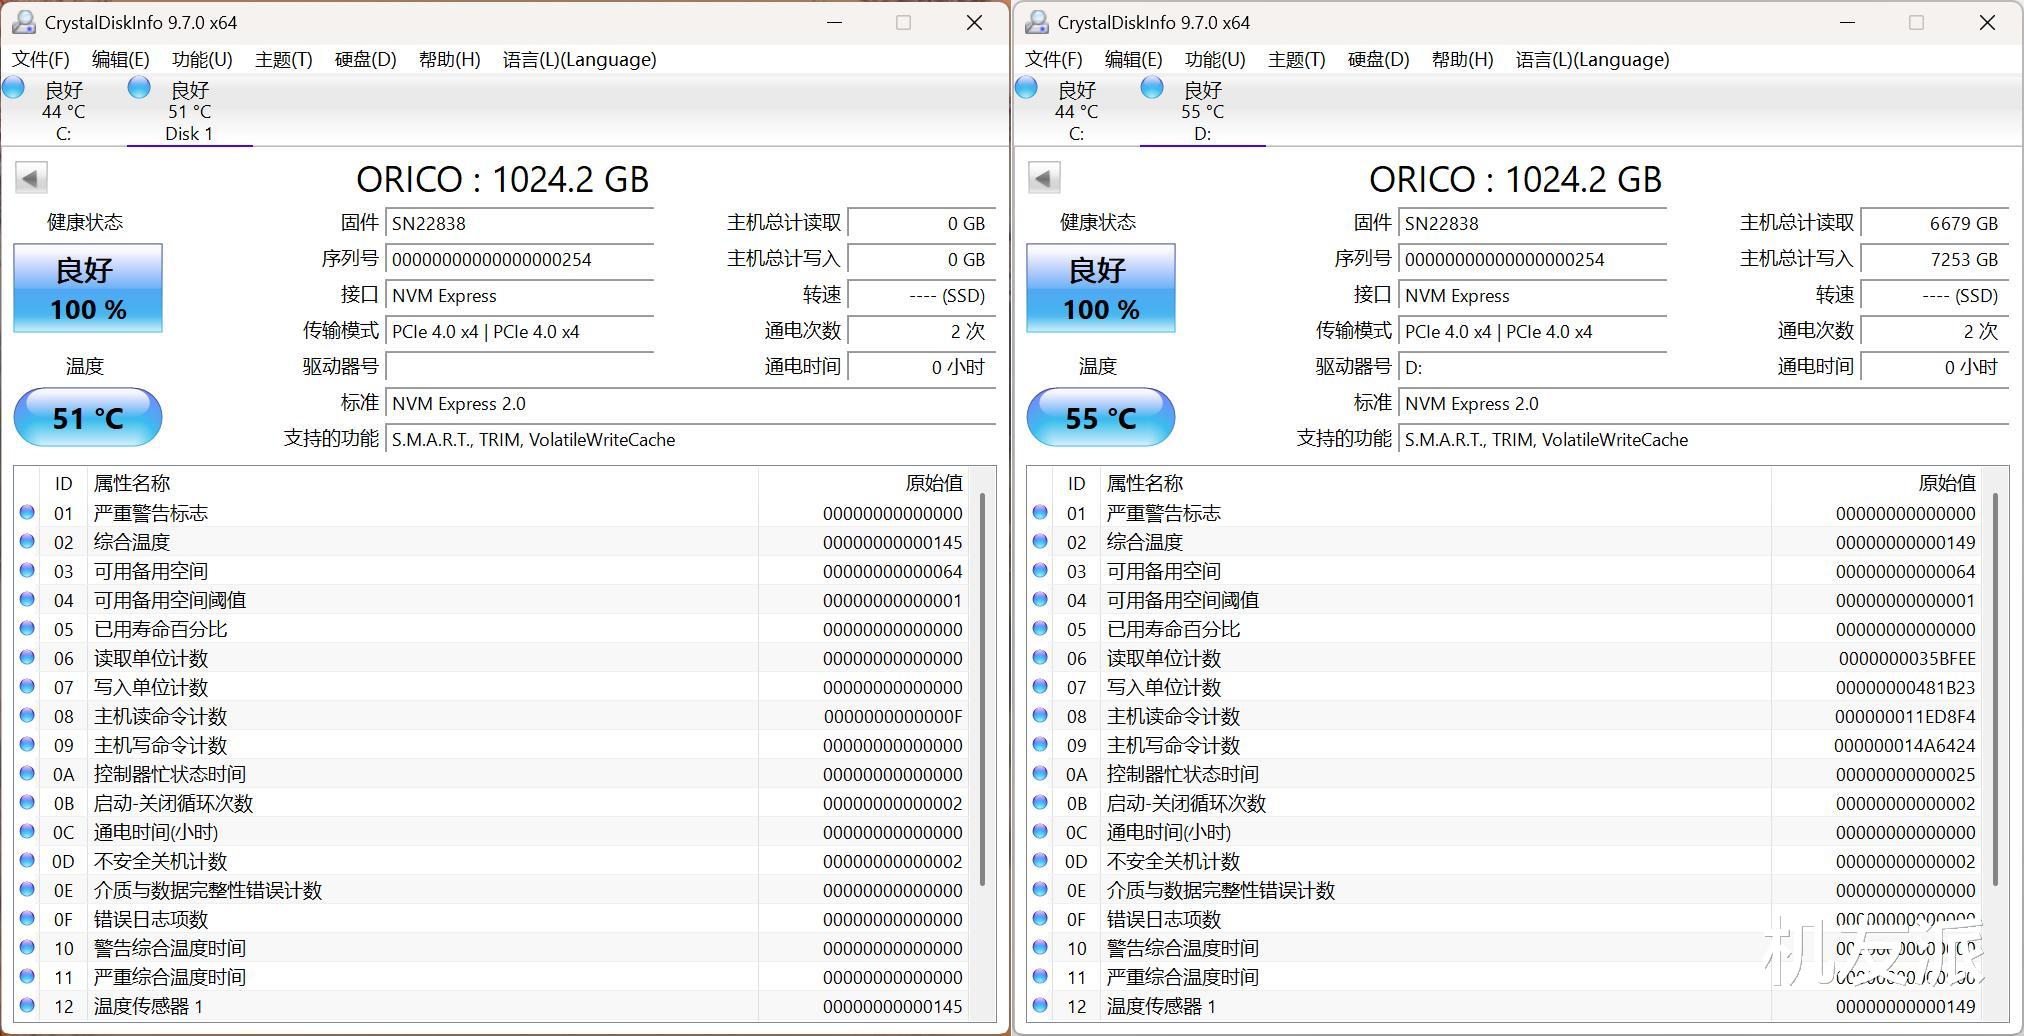Right window: click status orb of 已用寿命百分比 row
The image size is (2024, 1036).
1040,629
